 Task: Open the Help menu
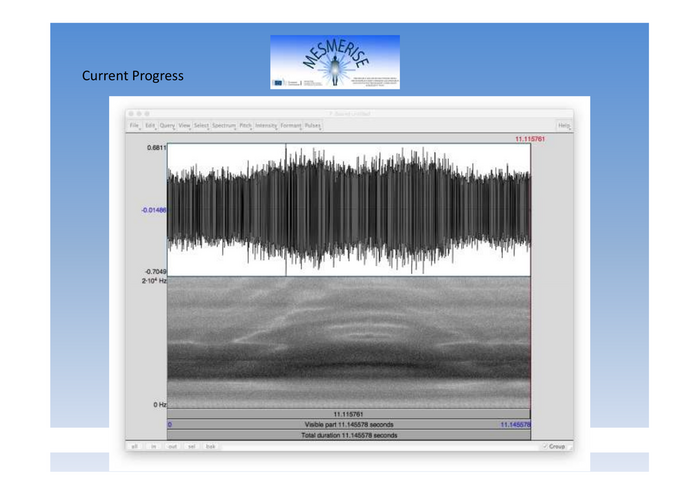[x=564, y=125]
